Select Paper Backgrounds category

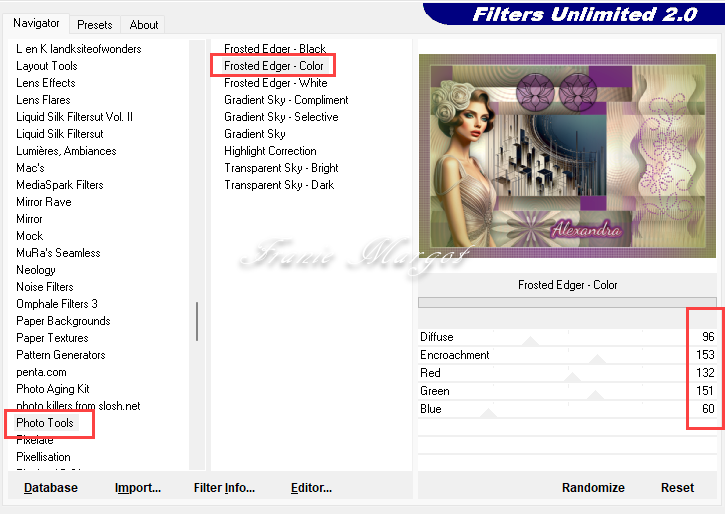pos(63,321)
